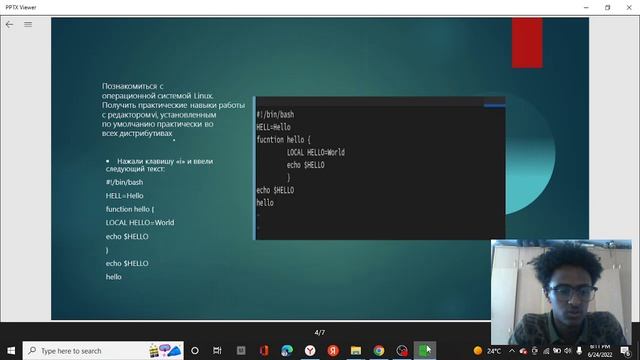The height and width of the screenshot is (360, 640).
Task: Go back using the back arrow
Action: pyautogui.click(x=9, y=24)
